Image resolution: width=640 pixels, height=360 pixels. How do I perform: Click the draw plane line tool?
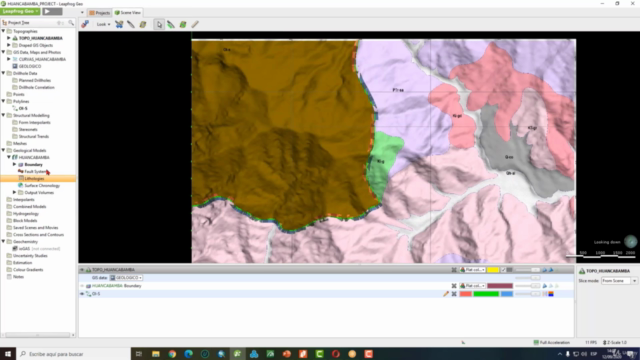(131, 24)
